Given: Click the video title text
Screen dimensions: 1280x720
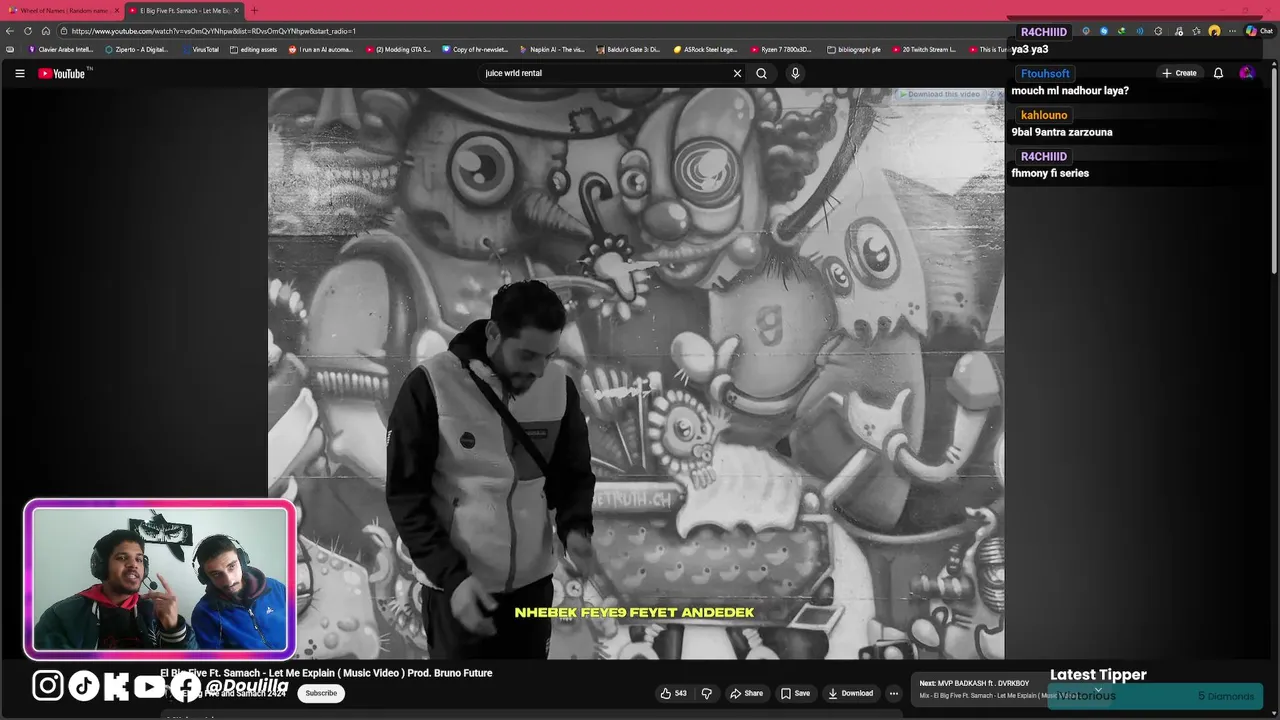Looking at the screenshot, I should click(x=326, y=673).
